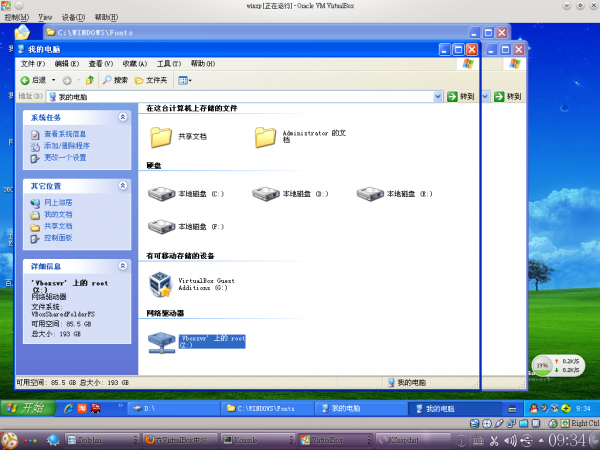Screen dimensions: 600x450
Task: Click the VirtualBox optical disk status icon
Action: (x=487, y=424)
